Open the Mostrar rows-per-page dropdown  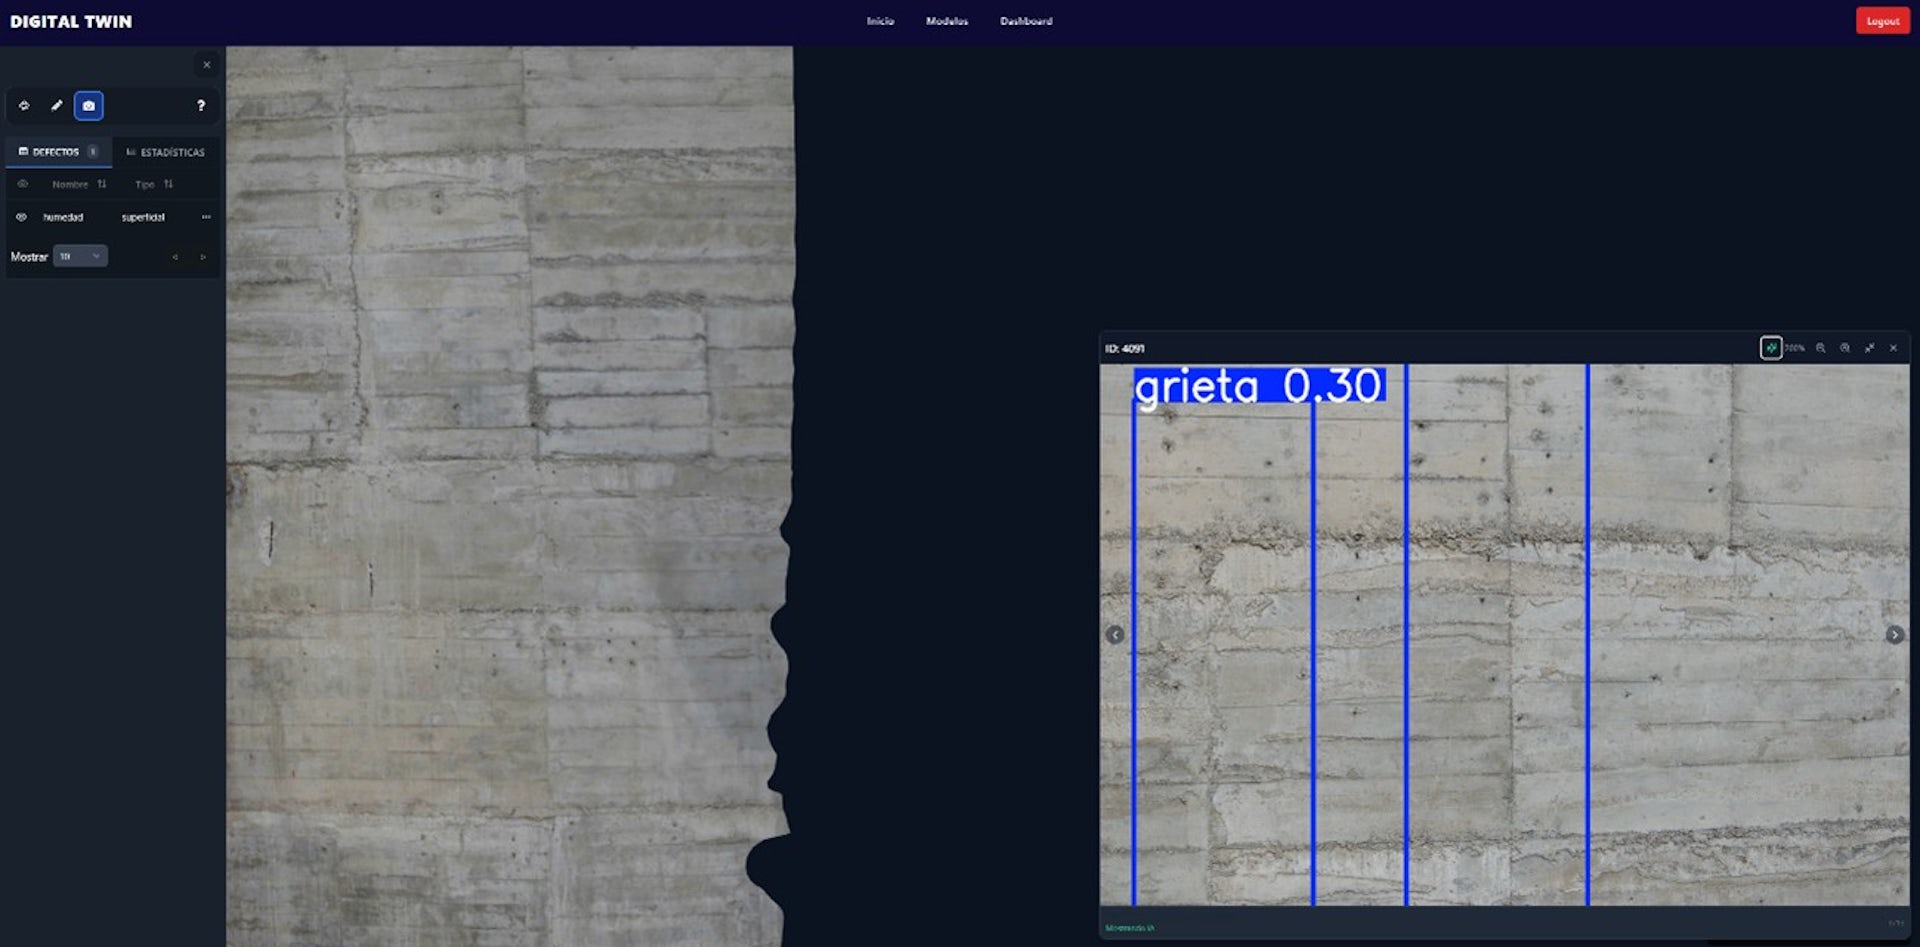click(x=80, y=257)
